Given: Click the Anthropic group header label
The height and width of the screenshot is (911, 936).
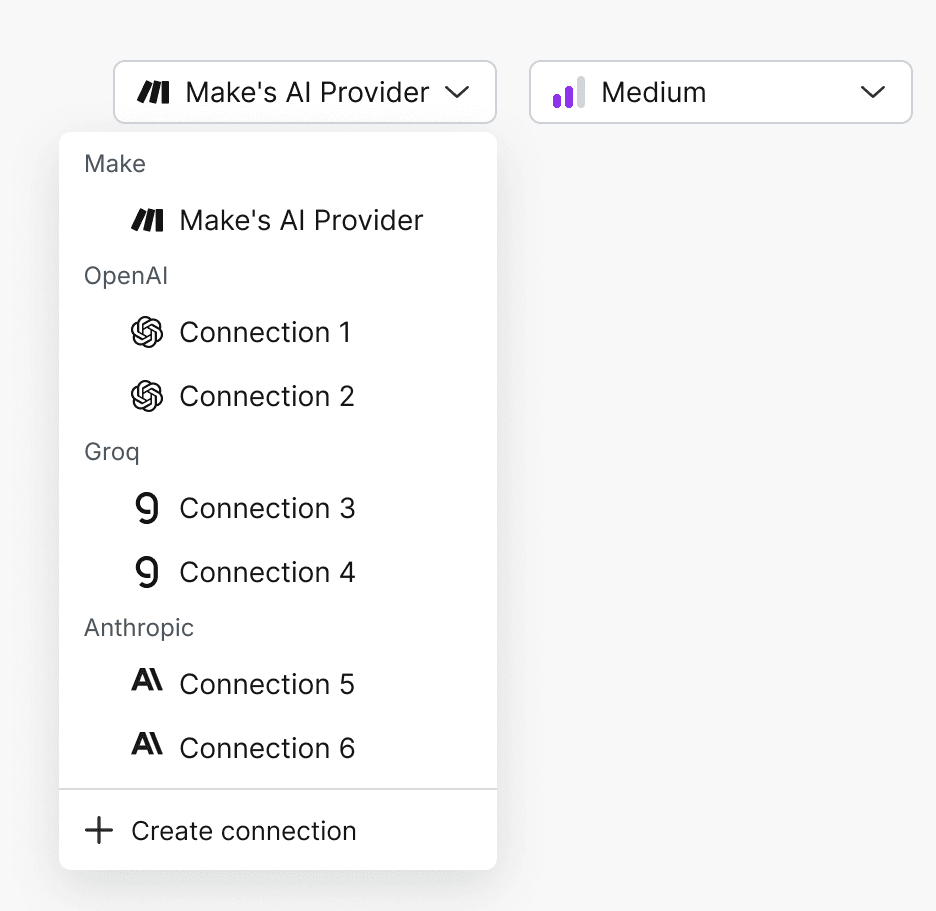Looking at the screenshot, I should (139, 628).
